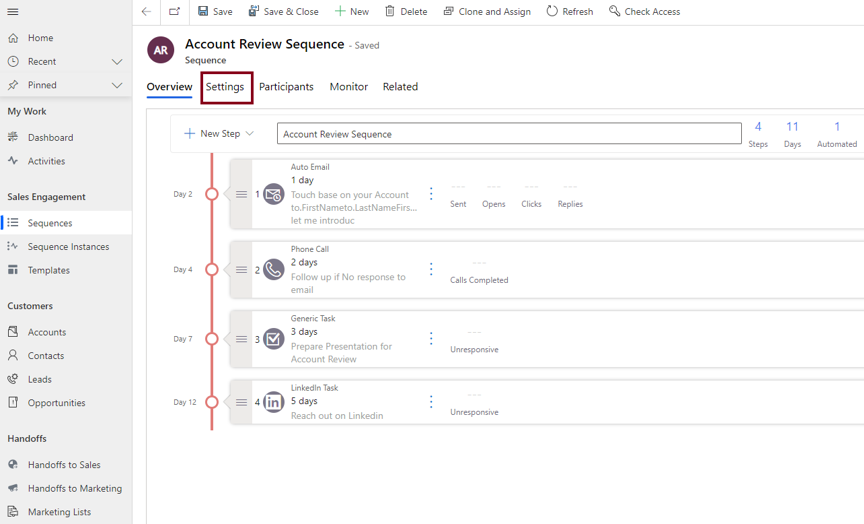Click the Day 4 timeline marker

pyautogui.click(x=212, y=269)
